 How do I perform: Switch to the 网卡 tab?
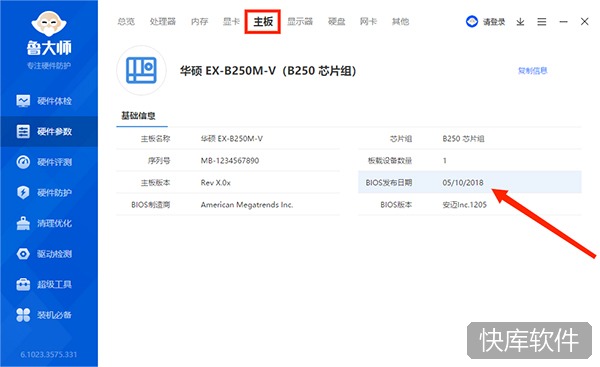click(368, 21)
